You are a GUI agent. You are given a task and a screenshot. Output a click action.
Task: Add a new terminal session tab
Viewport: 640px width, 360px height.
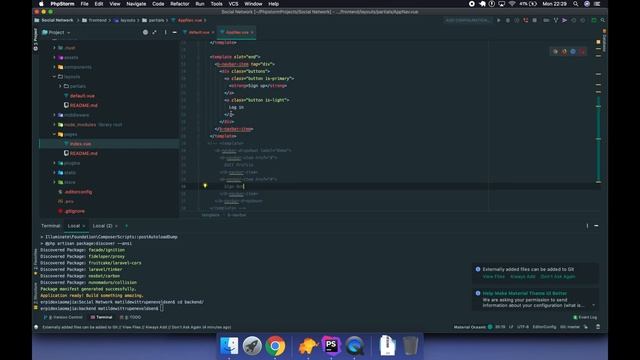127,226
